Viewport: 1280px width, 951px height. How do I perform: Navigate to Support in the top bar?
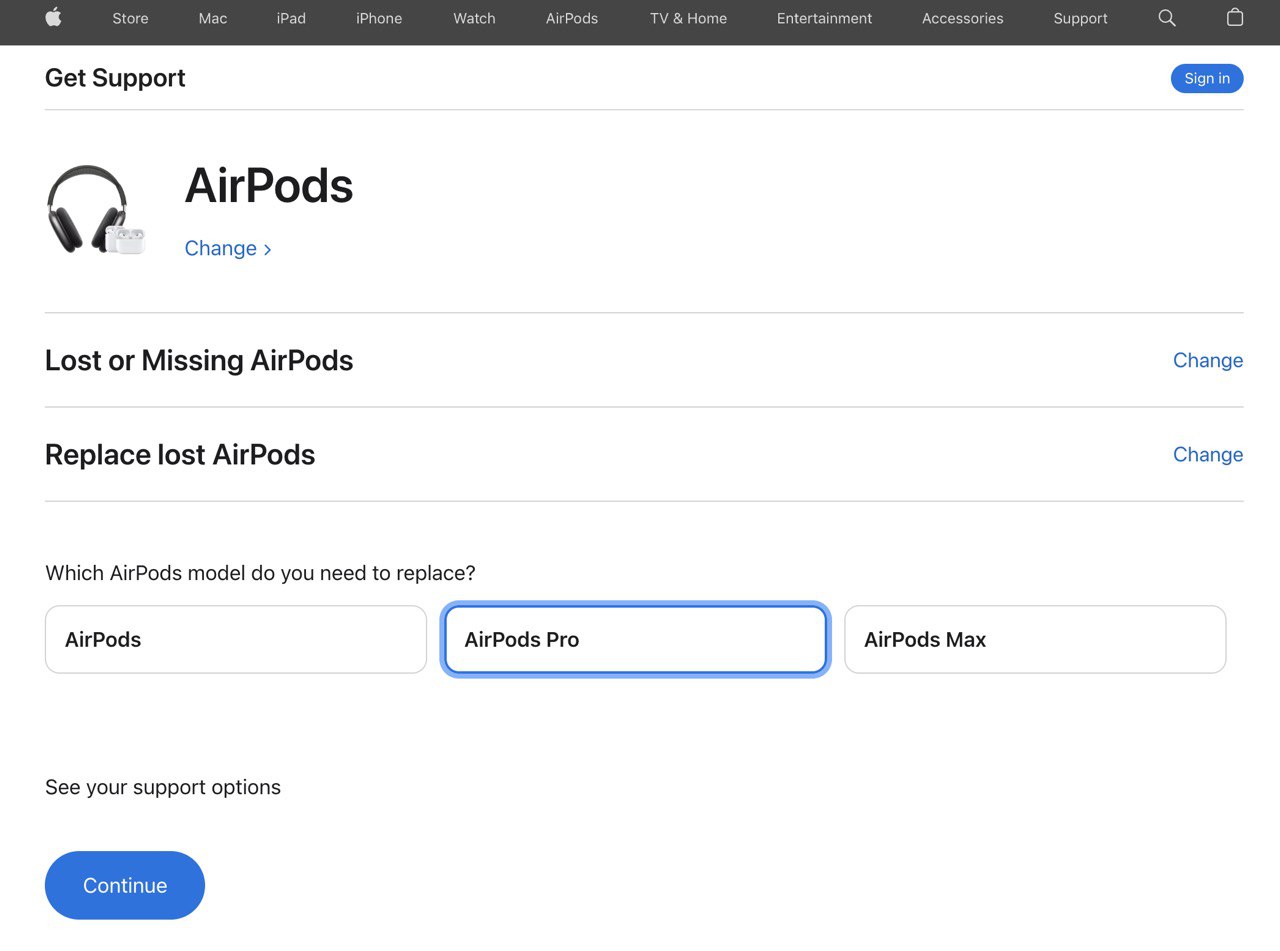1080,18
